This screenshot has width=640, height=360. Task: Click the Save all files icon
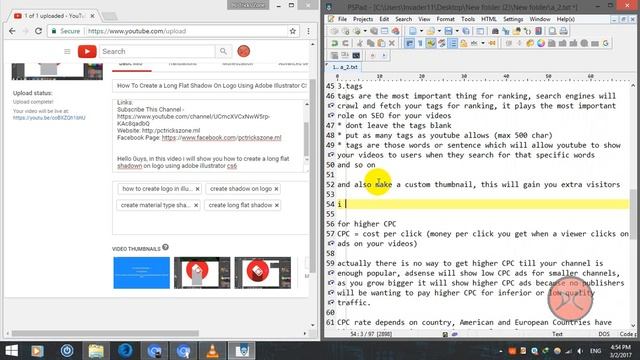point(466,31)
